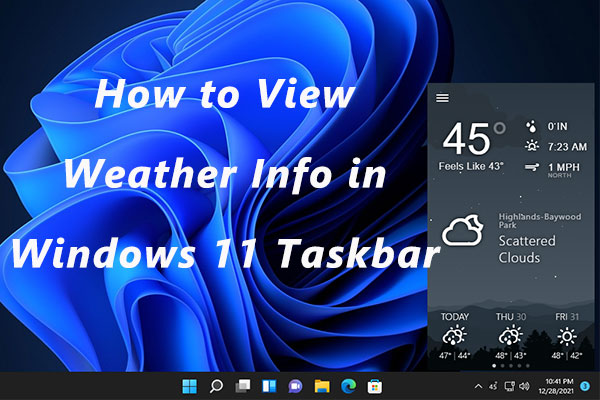Select the THU 30 forecast icon
The width and height of the screenshot is (600, 400).
510,336
